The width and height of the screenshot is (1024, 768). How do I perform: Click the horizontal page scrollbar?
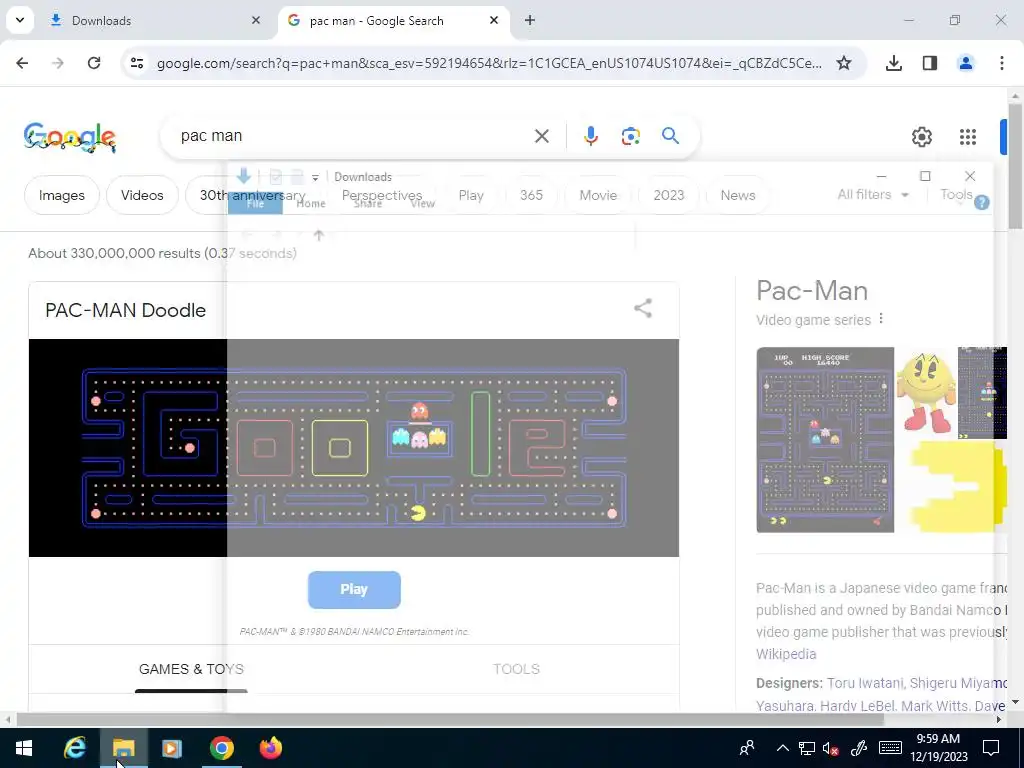[x=451, y=720]
